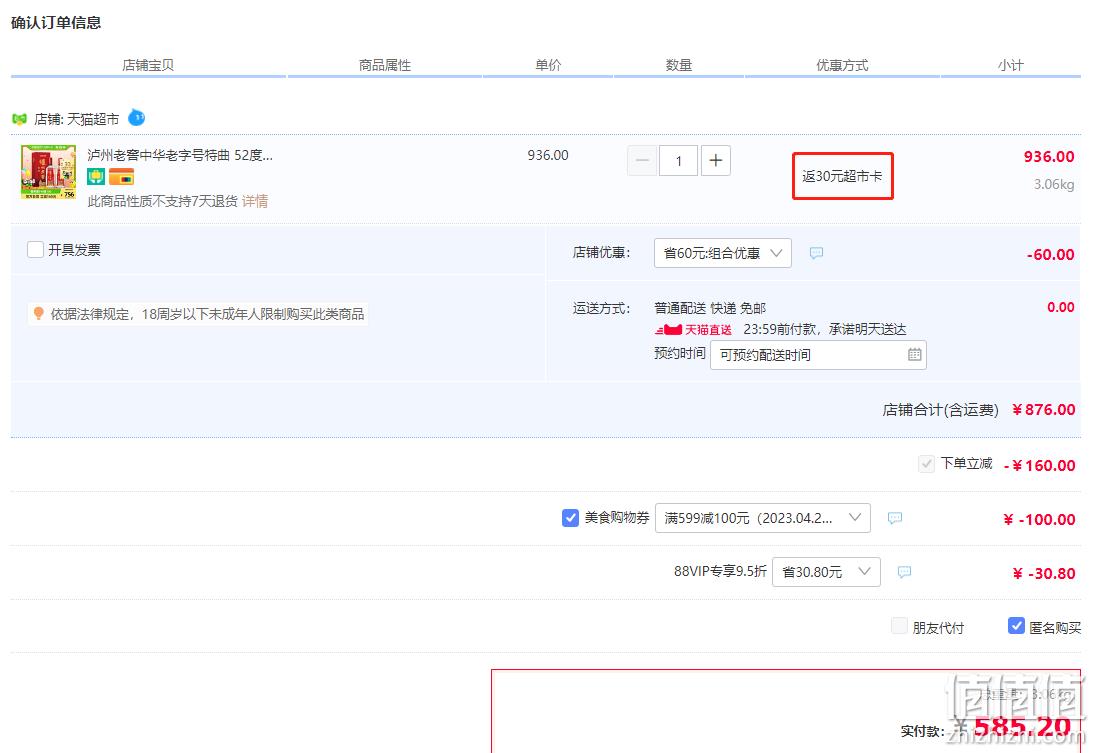Screen dimensions: 1095x753
Task: Click the 优惠方式 column header
Action: (842, 65)
